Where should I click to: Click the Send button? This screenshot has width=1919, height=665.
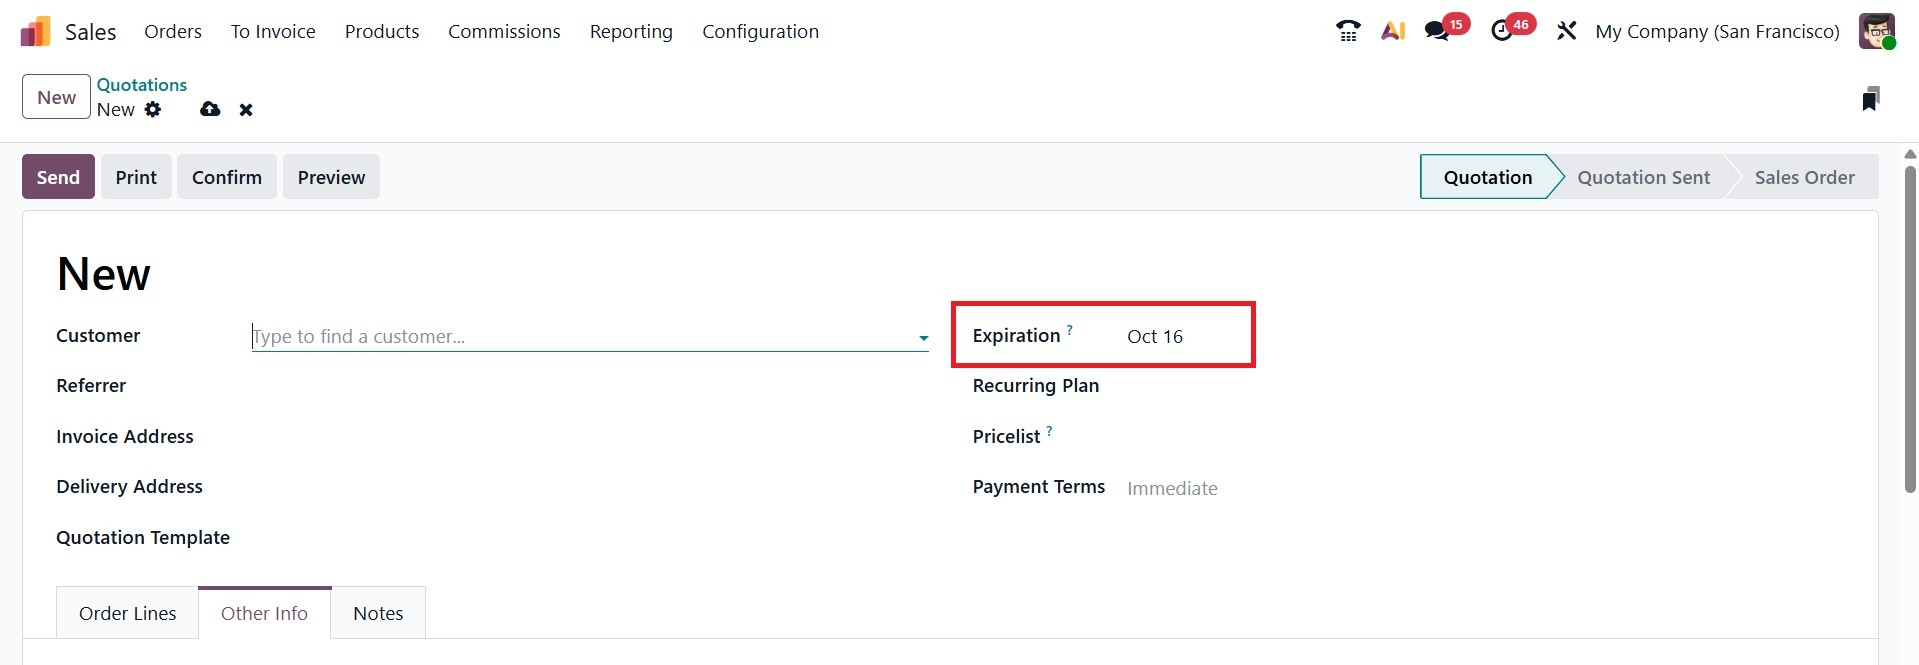pyautogui.click(x=58, y=177)
